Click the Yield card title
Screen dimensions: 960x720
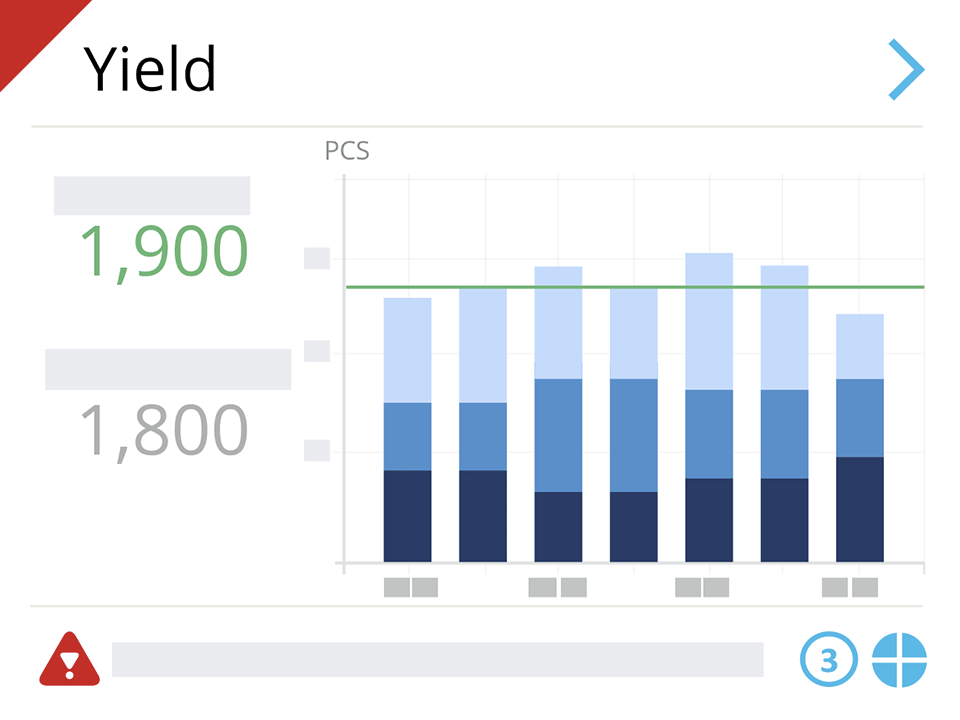(150, 70)
